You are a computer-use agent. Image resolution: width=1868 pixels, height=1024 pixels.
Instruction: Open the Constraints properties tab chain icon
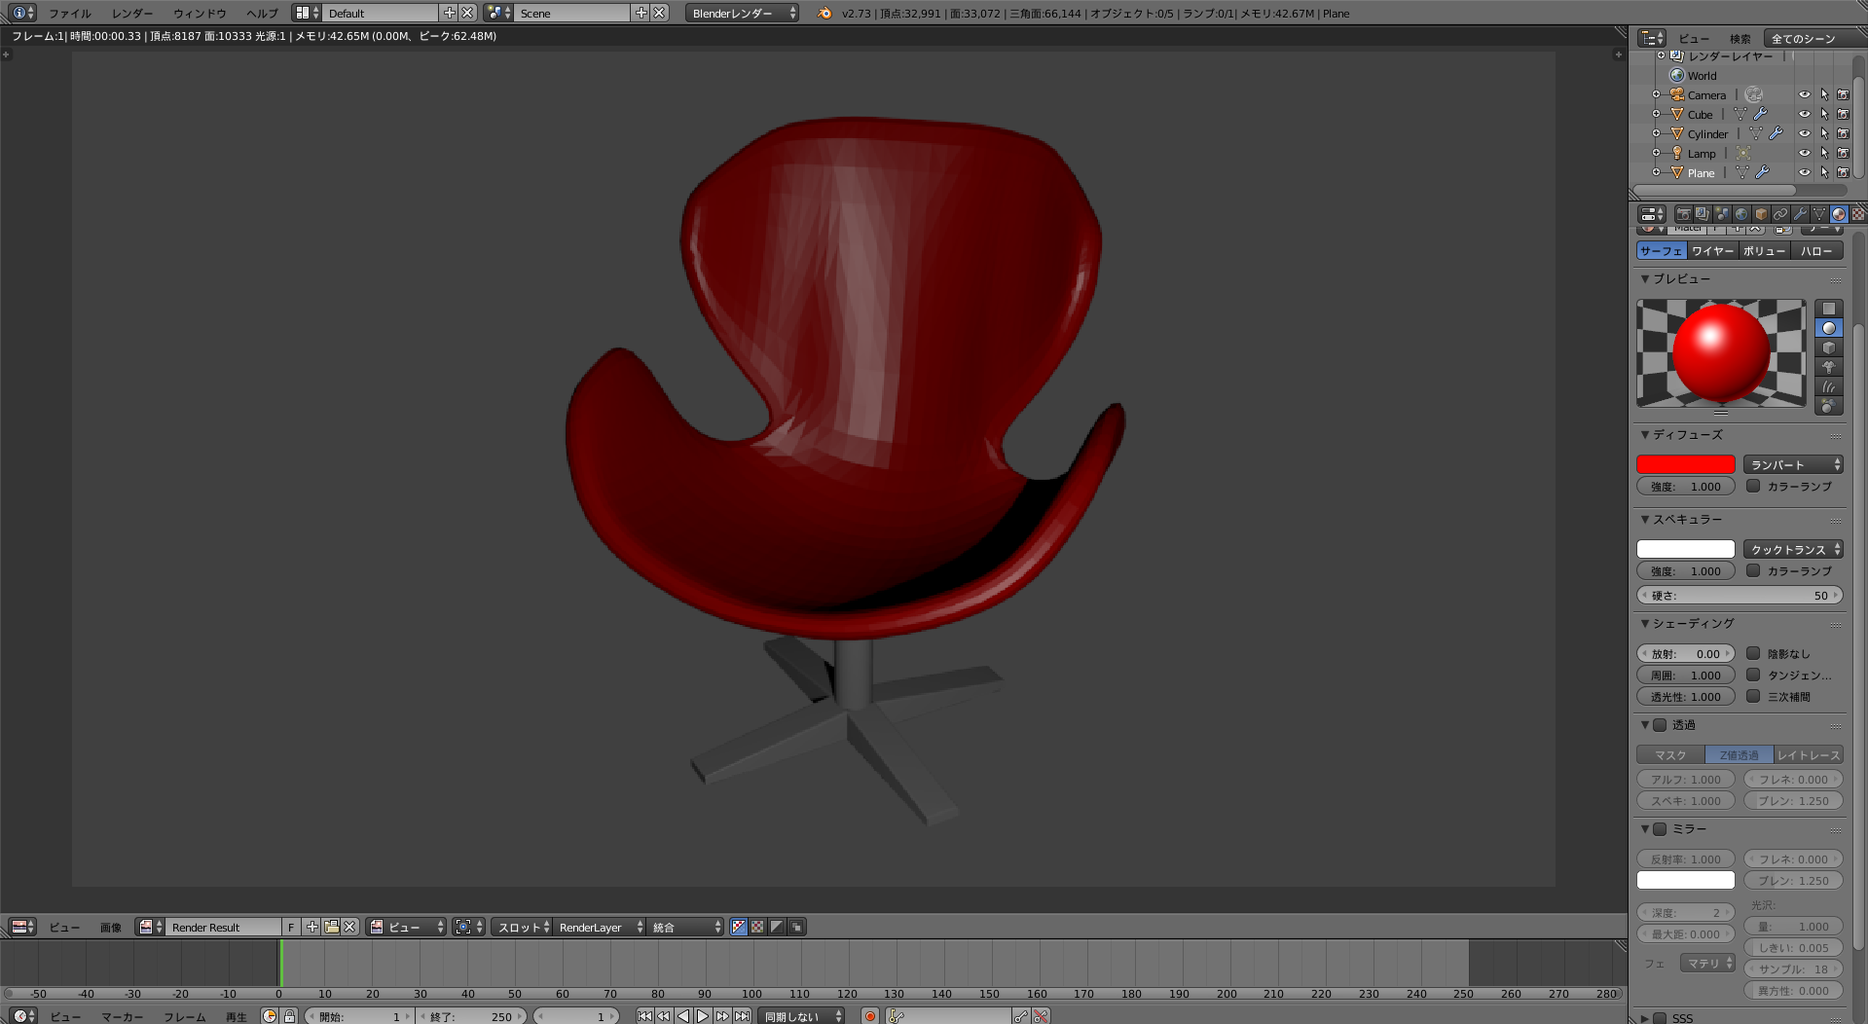[1780, 214]
